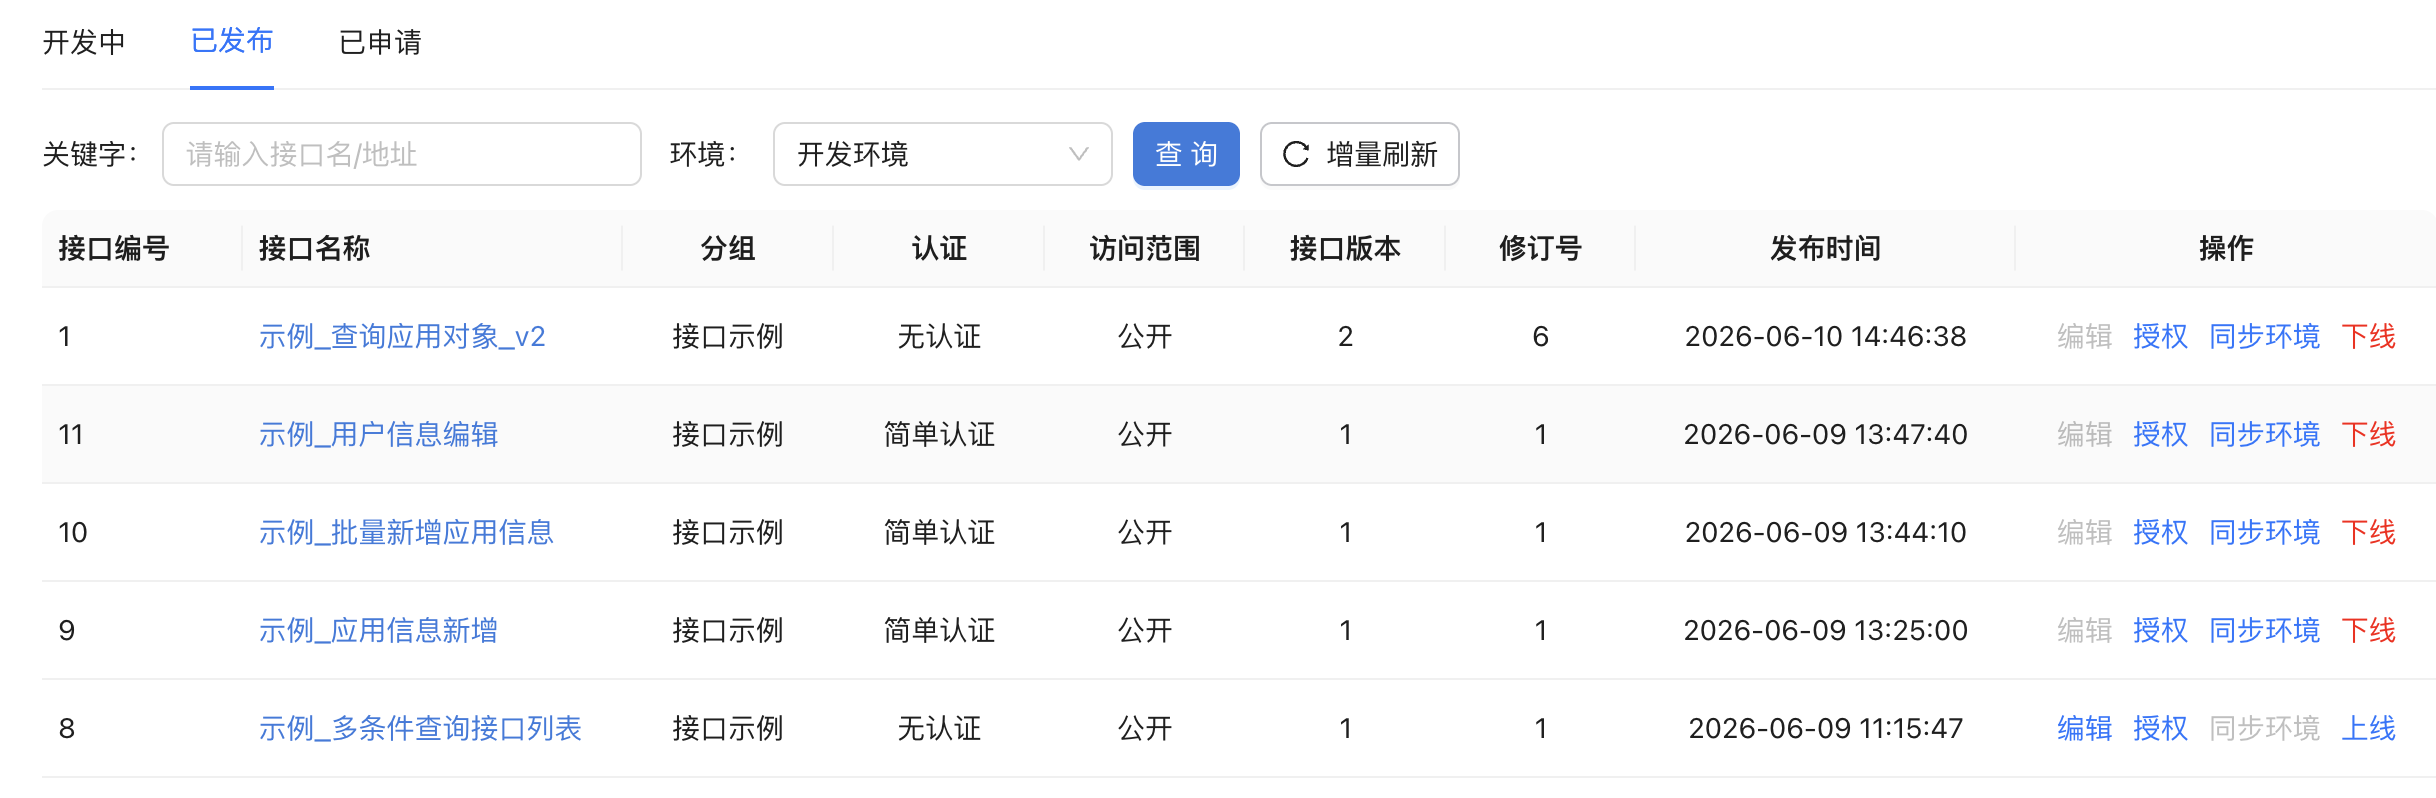Click revision number 6 cell
Image resolution: width=2436 pixels, height=798 pixels.
(x=1540, y=336)
